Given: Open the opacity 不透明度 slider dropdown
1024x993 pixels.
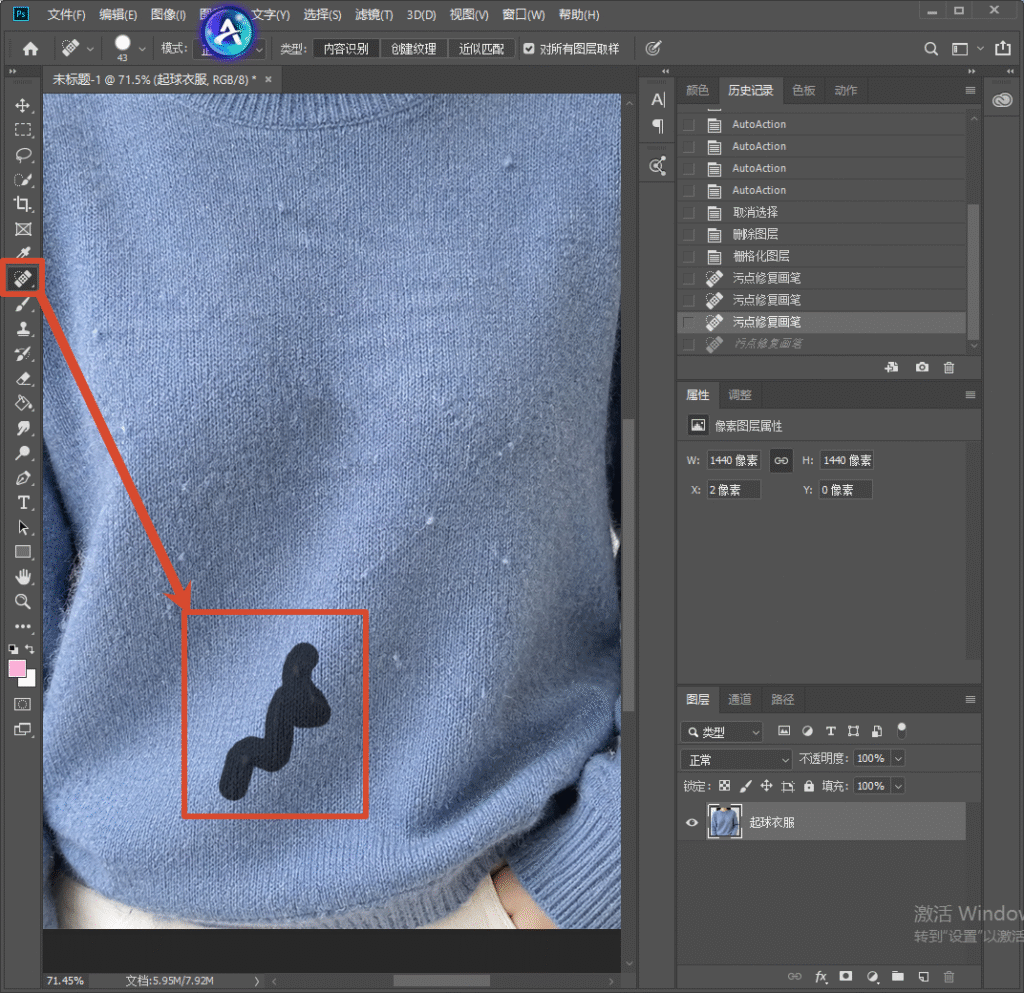Looking at the screenshot, I should (898, 759).
